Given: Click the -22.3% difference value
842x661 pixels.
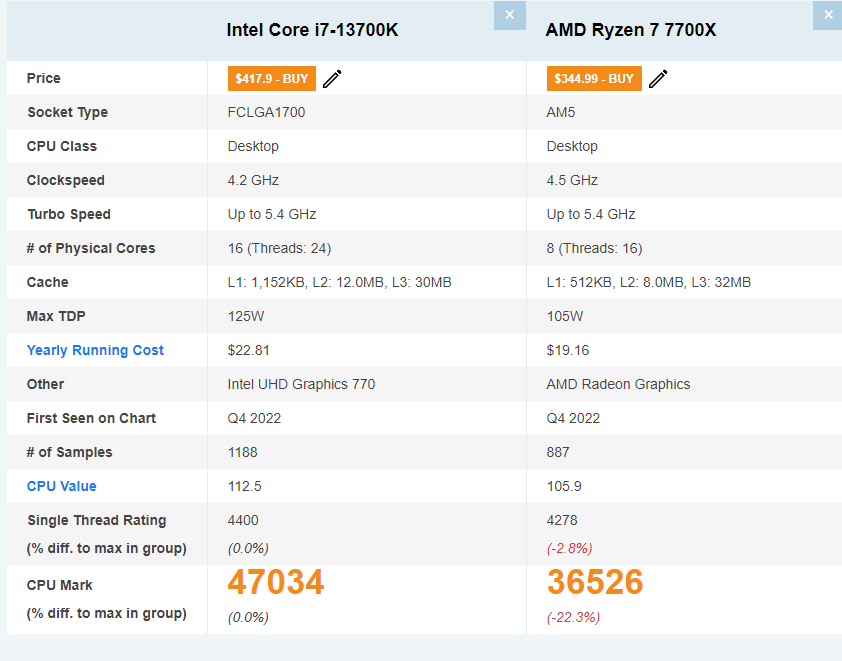Looking at the screenshot, I should pyautogui.click(x=573, y=617).
